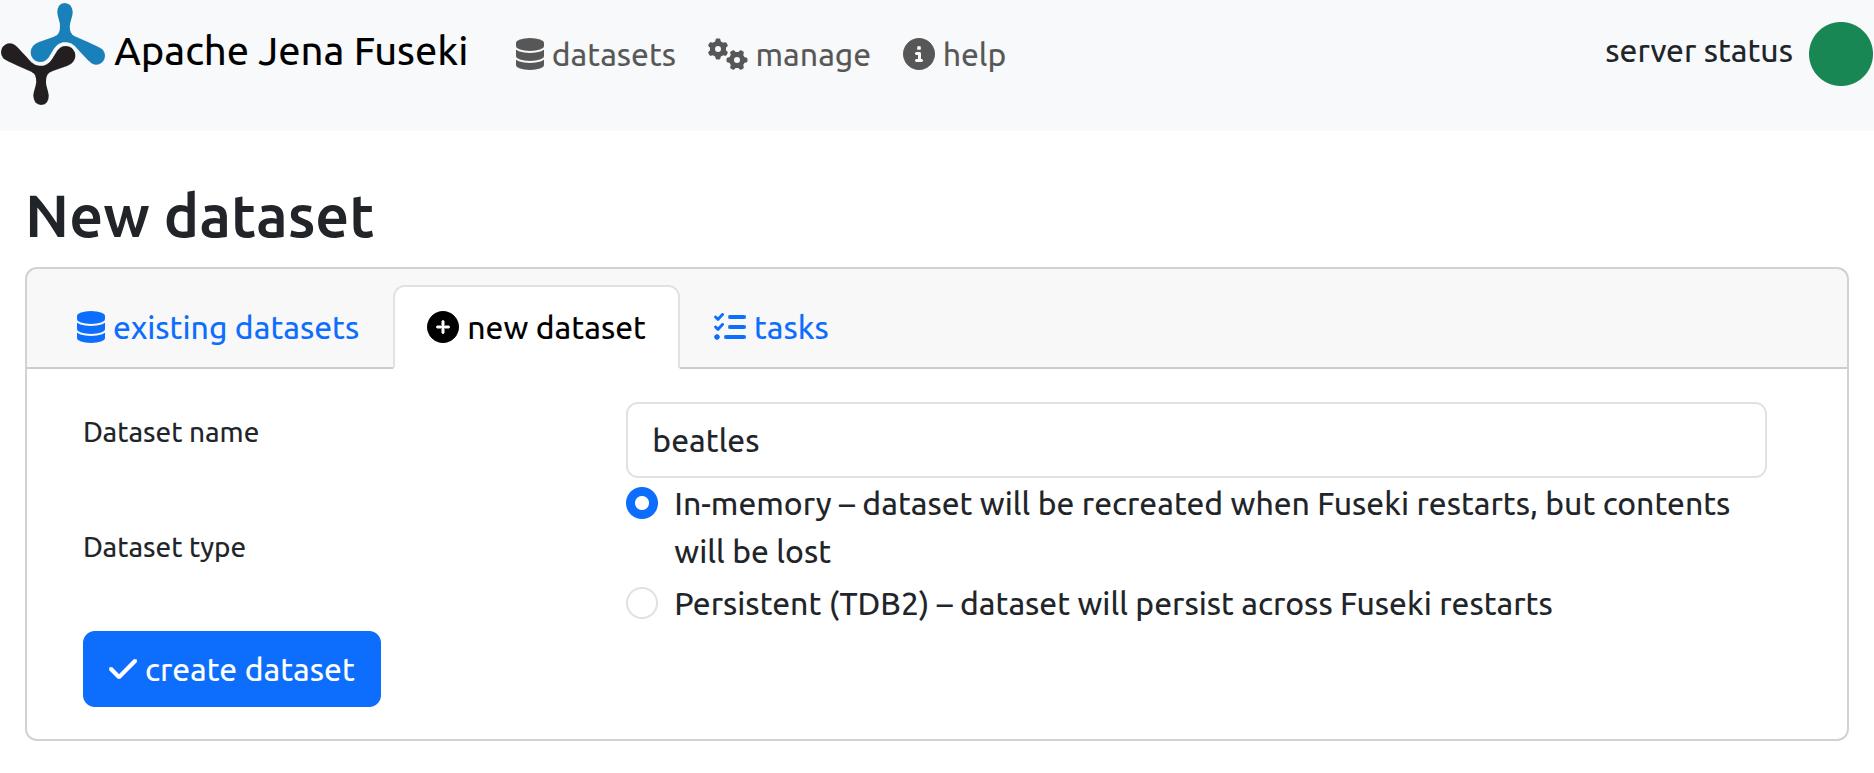Click the help info icon
The width and height of the screenshot is (1874, 773).
(x=918, y=54)
